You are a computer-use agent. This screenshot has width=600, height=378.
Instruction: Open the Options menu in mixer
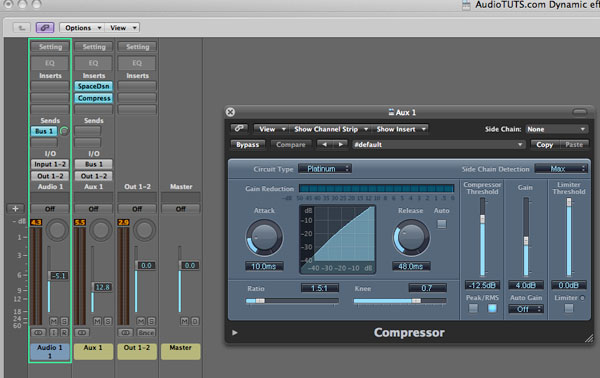coord(82,28)
